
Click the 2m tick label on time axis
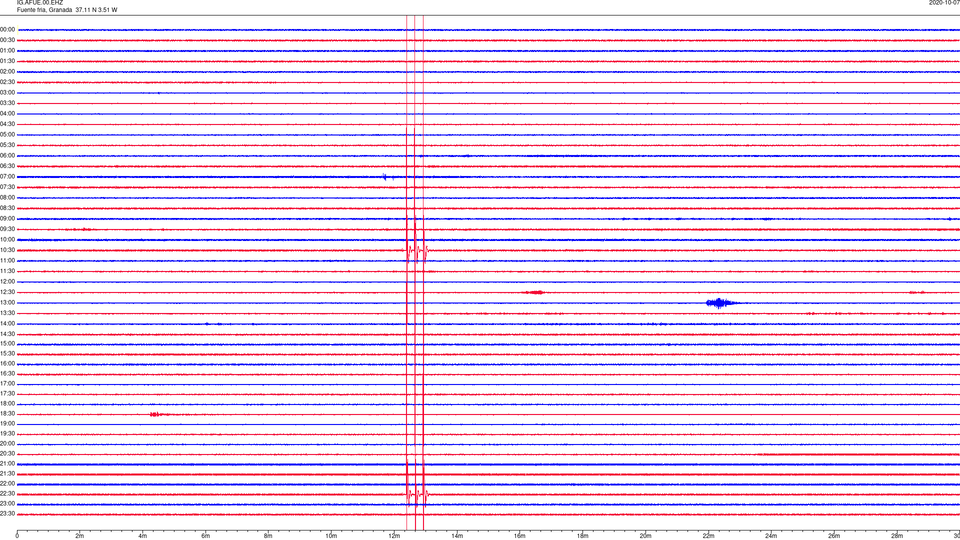coord(80,536)
